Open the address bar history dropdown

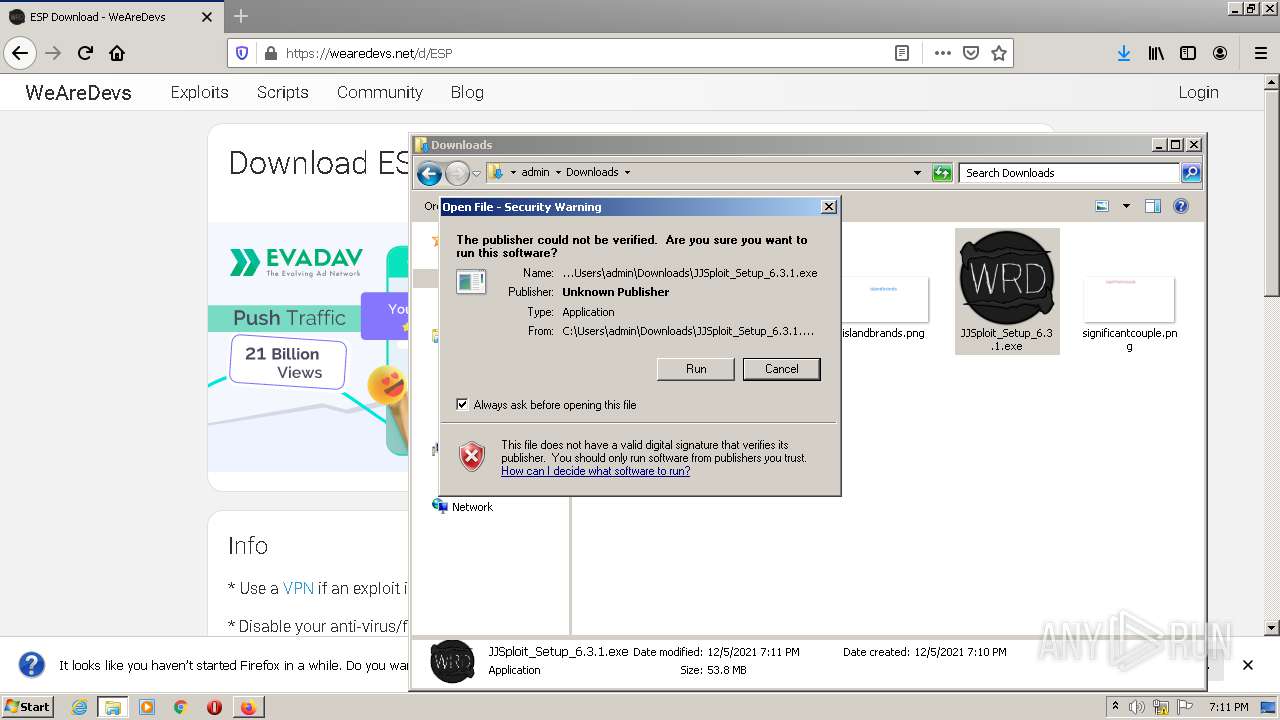point(917,173)
